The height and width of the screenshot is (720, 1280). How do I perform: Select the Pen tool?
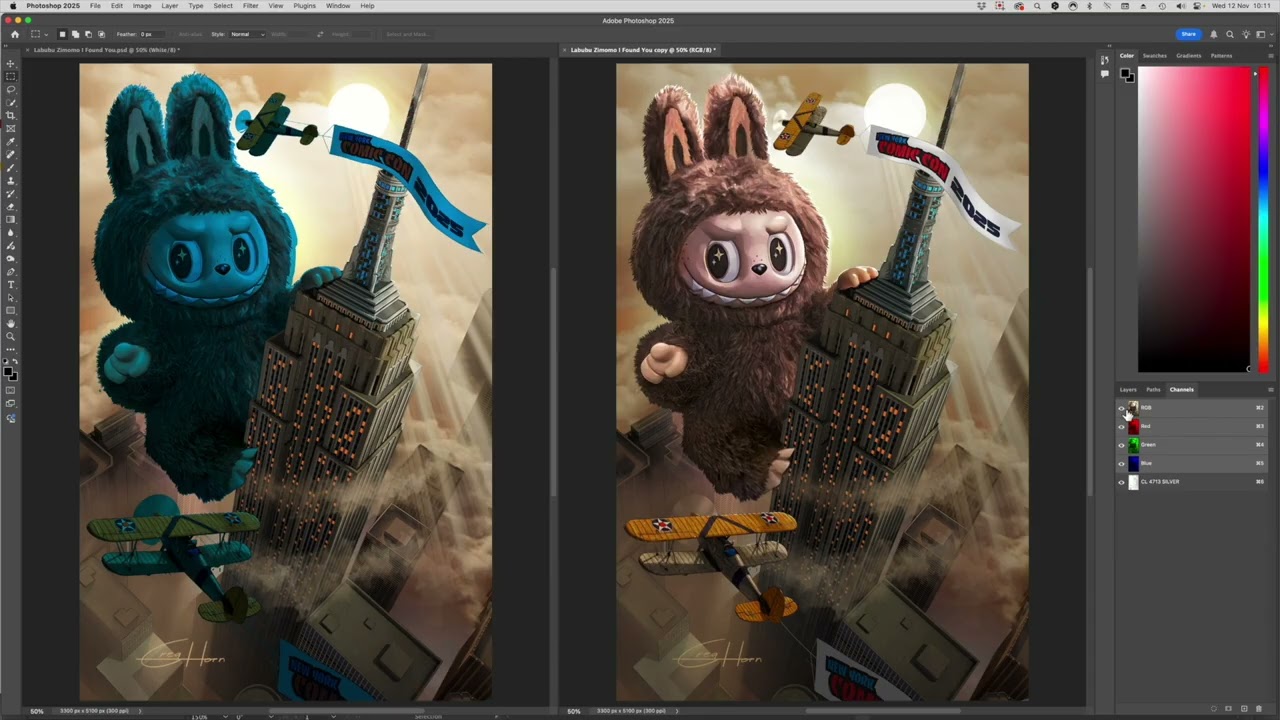point(11,271)
